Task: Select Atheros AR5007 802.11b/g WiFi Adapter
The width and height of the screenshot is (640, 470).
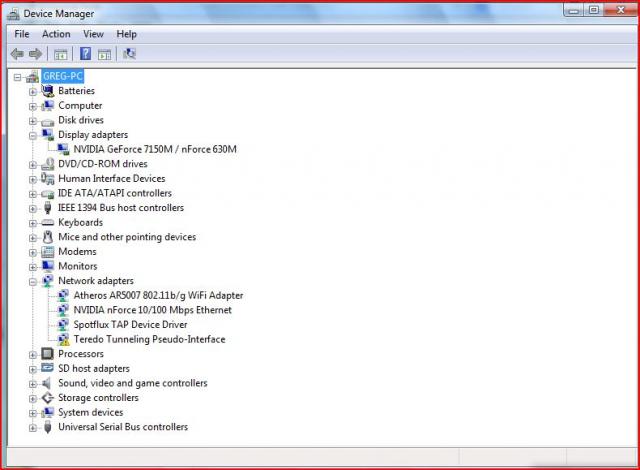Action: pos(158,296)
